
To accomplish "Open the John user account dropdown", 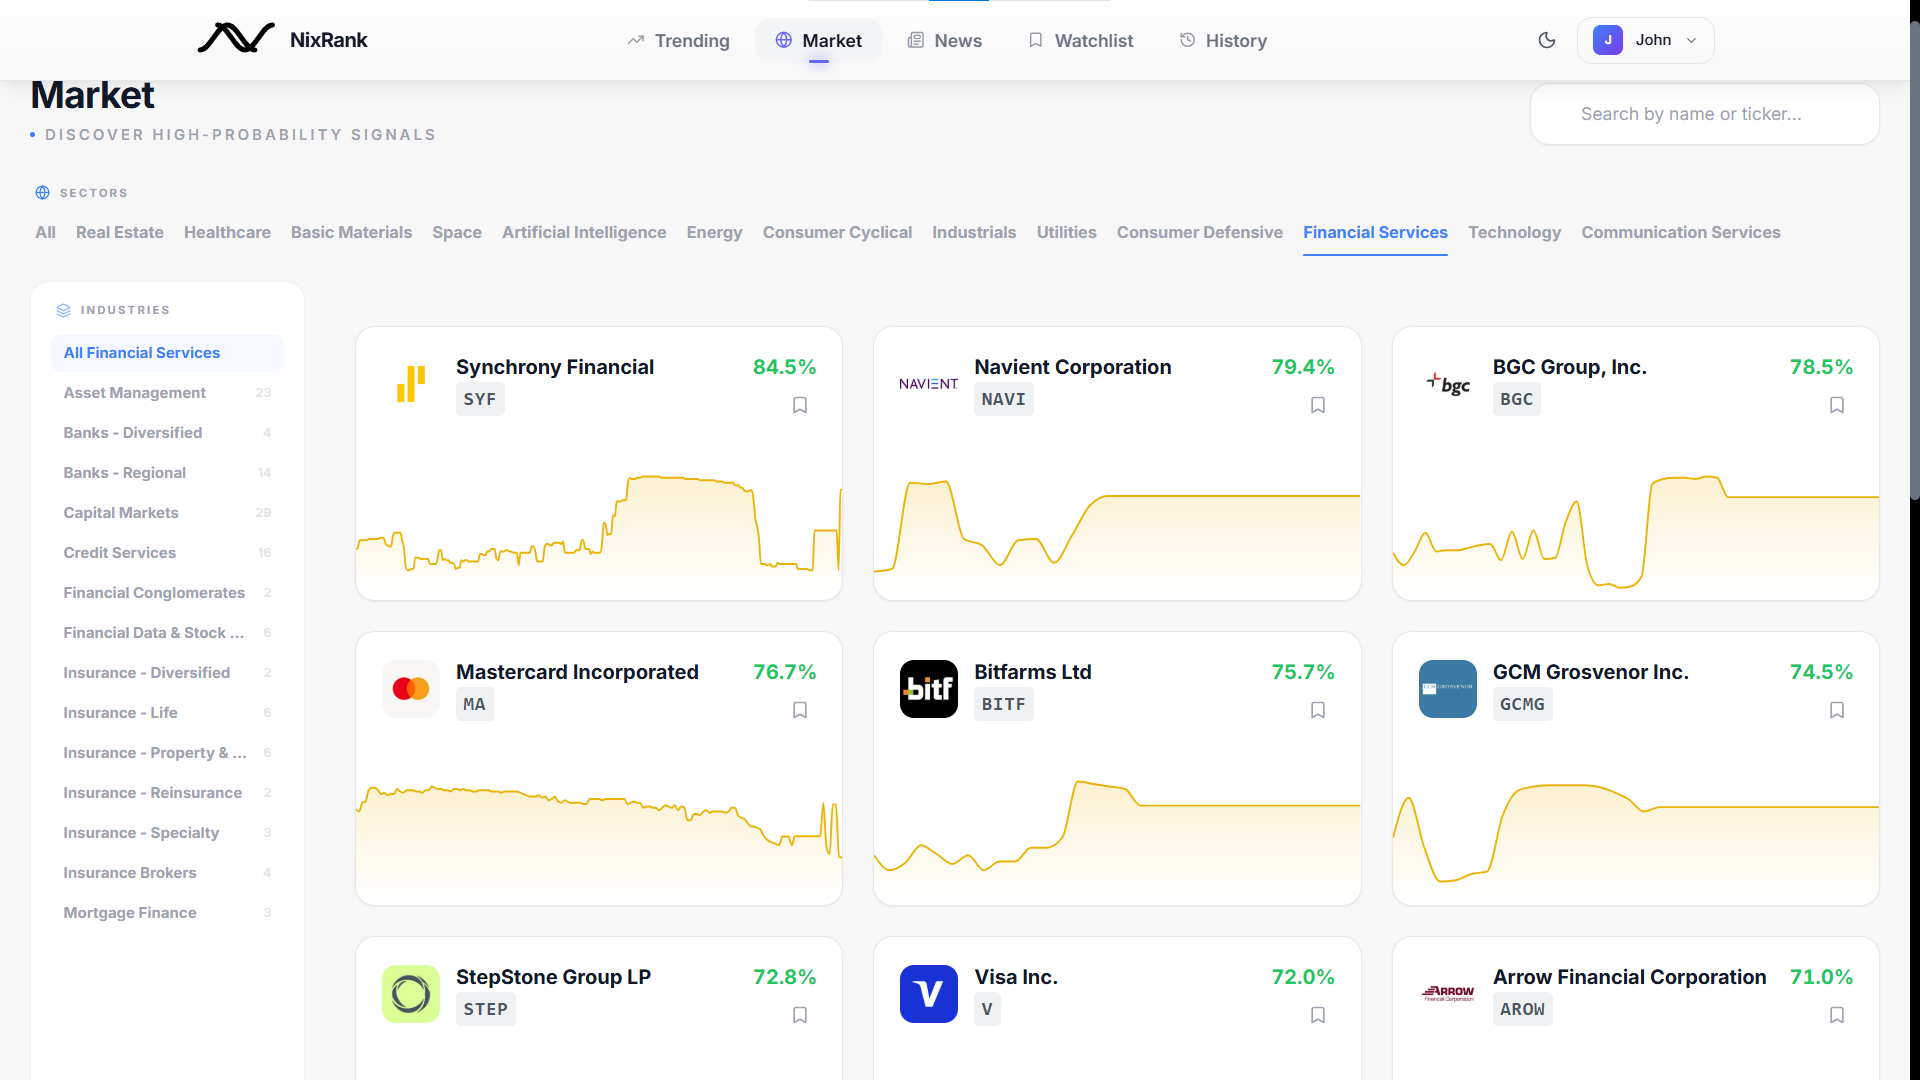I will pyautogui.click(x=1645, y=40).
